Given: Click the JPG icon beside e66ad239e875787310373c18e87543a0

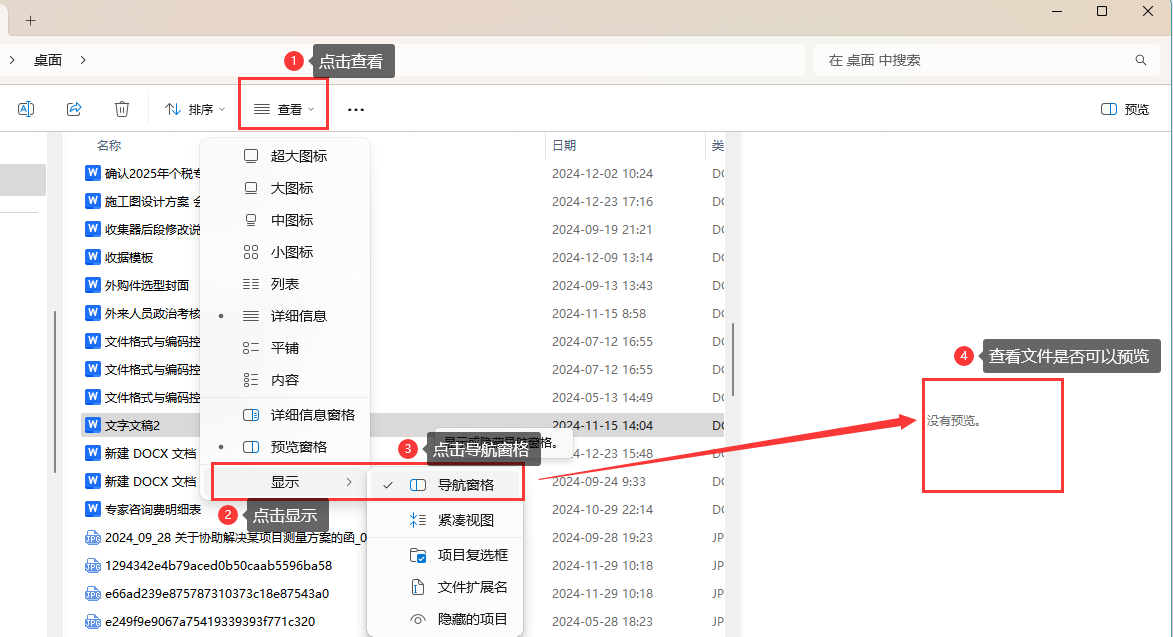Looking at the screenshot, I should point(91,592).
